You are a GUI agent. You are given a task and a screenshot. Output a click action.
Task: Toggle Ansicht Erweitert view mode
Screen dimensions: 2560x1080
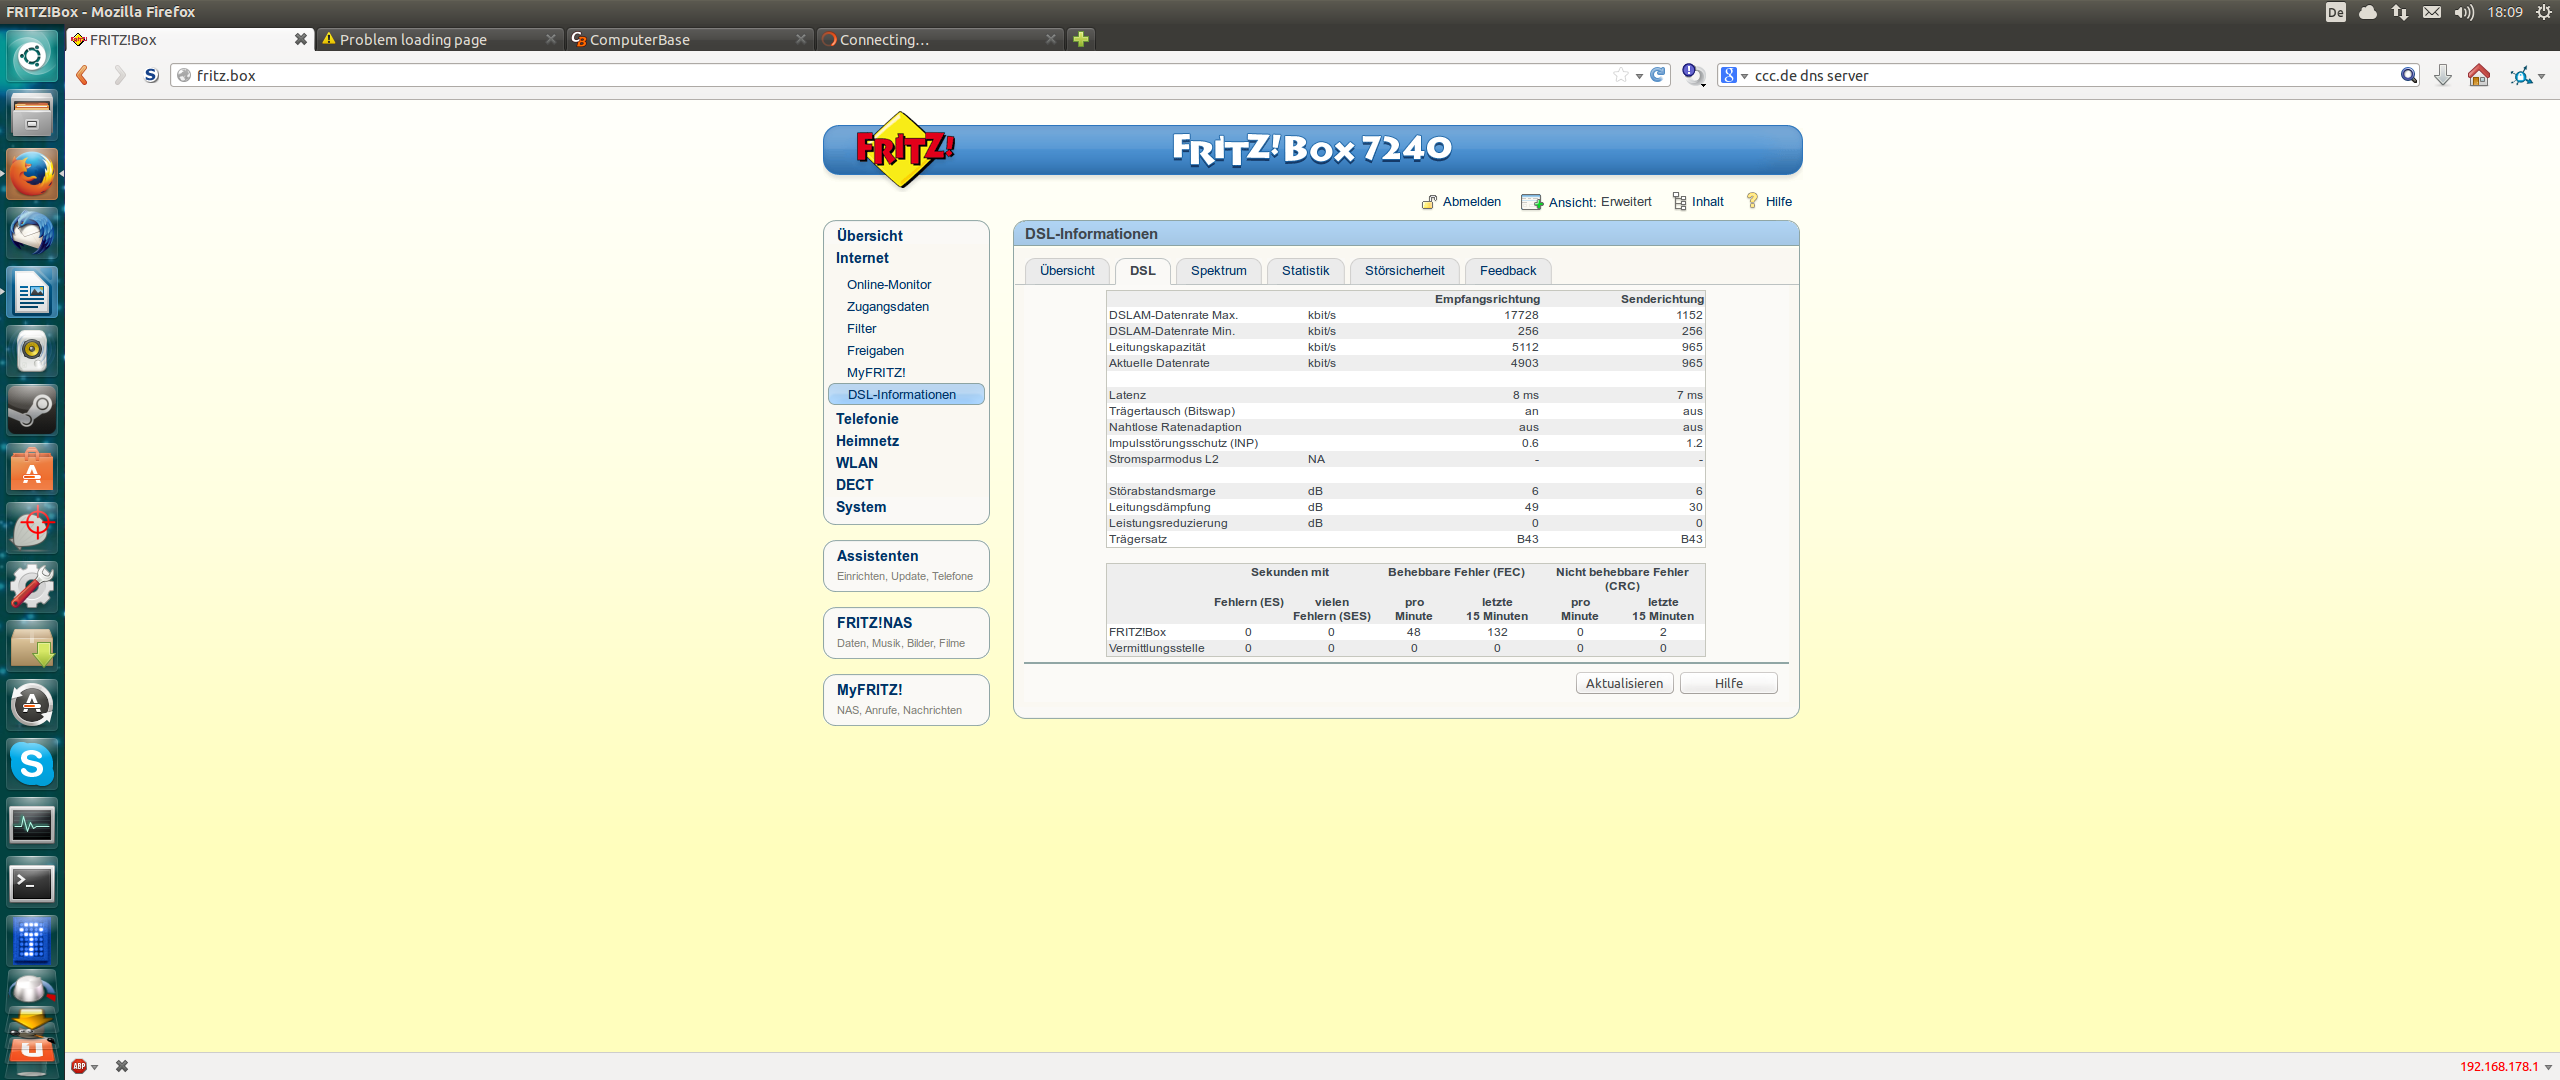[1598, 202]
